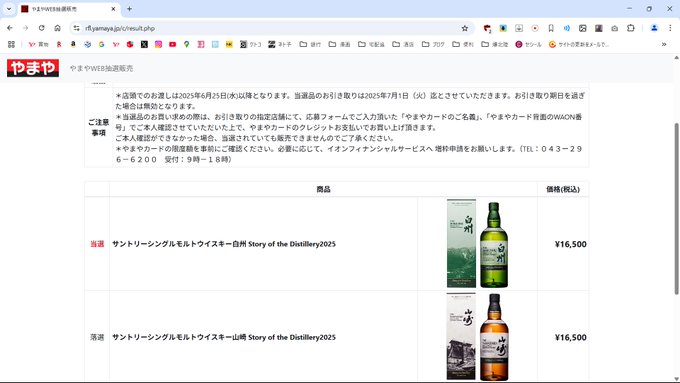Click the camera screenshot extension icon
The image size is (680, 383).
tap(615, 28)
